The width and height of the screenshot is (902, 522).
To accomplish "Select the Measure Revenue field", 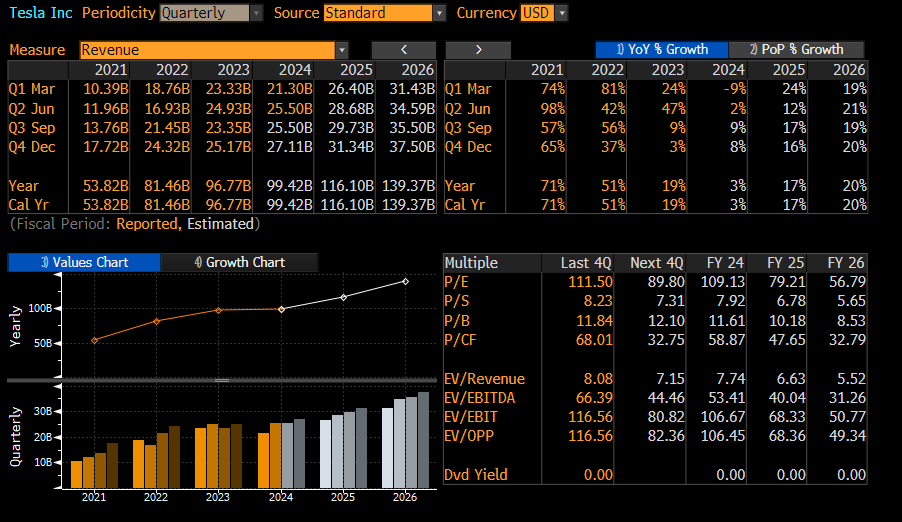I will click(x=207, y=50).
